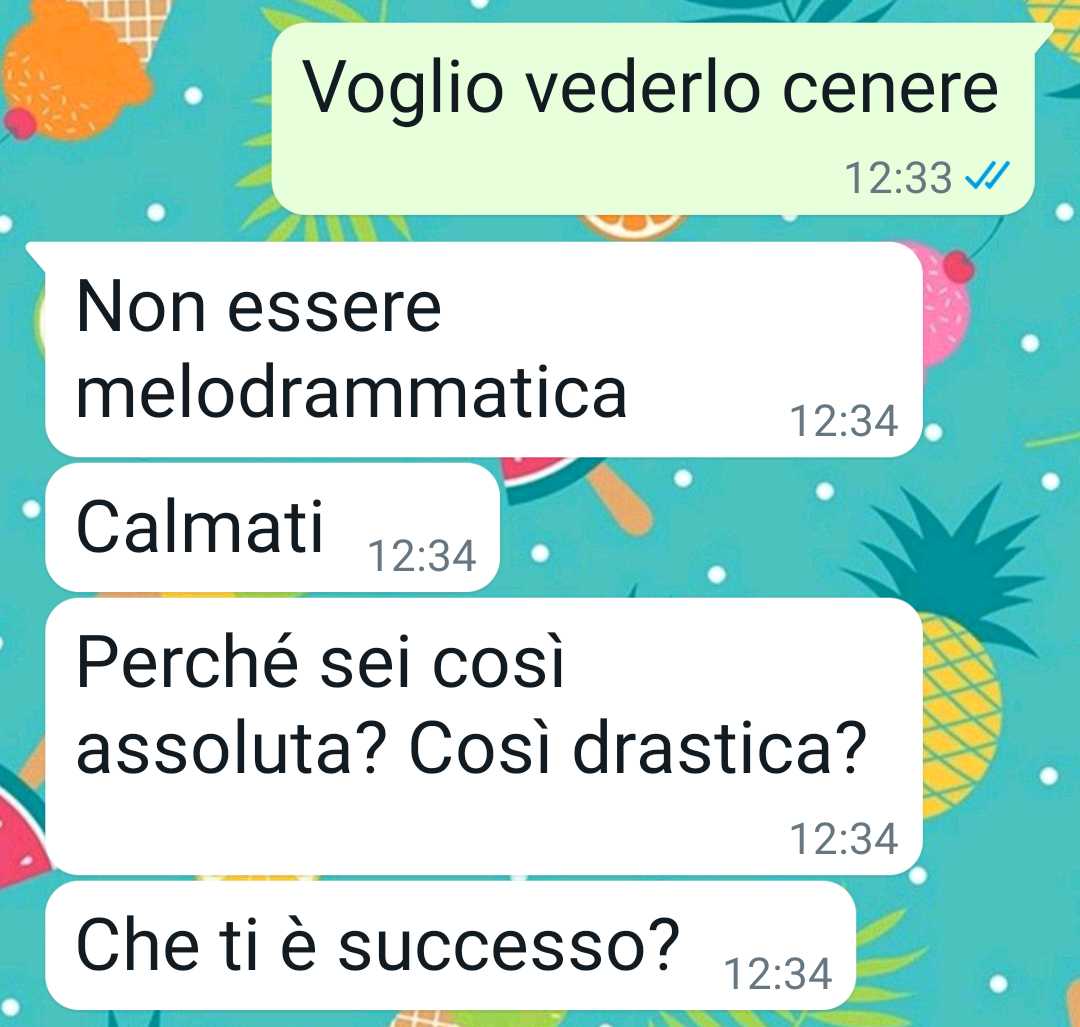Screen dimensions: 1080x1027
Task: Select the sent message 'Voglio vederlo cenere'
Action: [x=653, y=119]
